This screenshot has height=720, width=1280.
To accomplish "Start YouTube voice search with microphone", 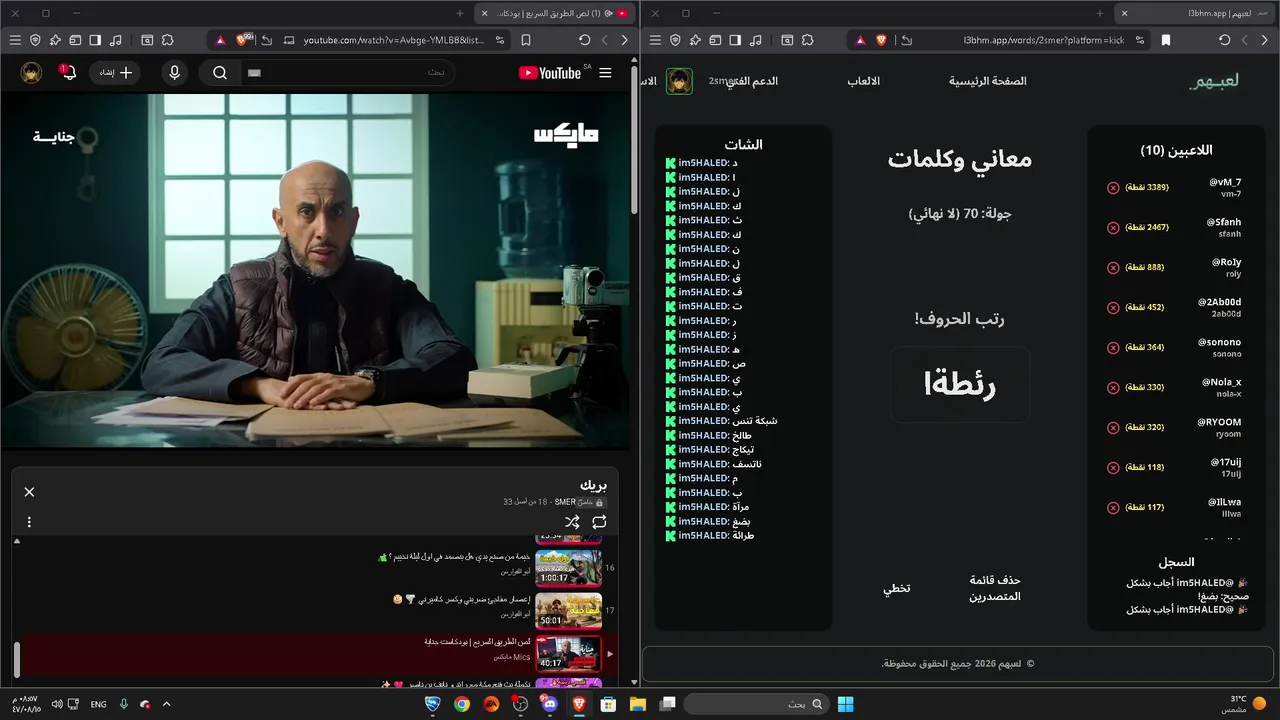I will [x=175, y=73].
